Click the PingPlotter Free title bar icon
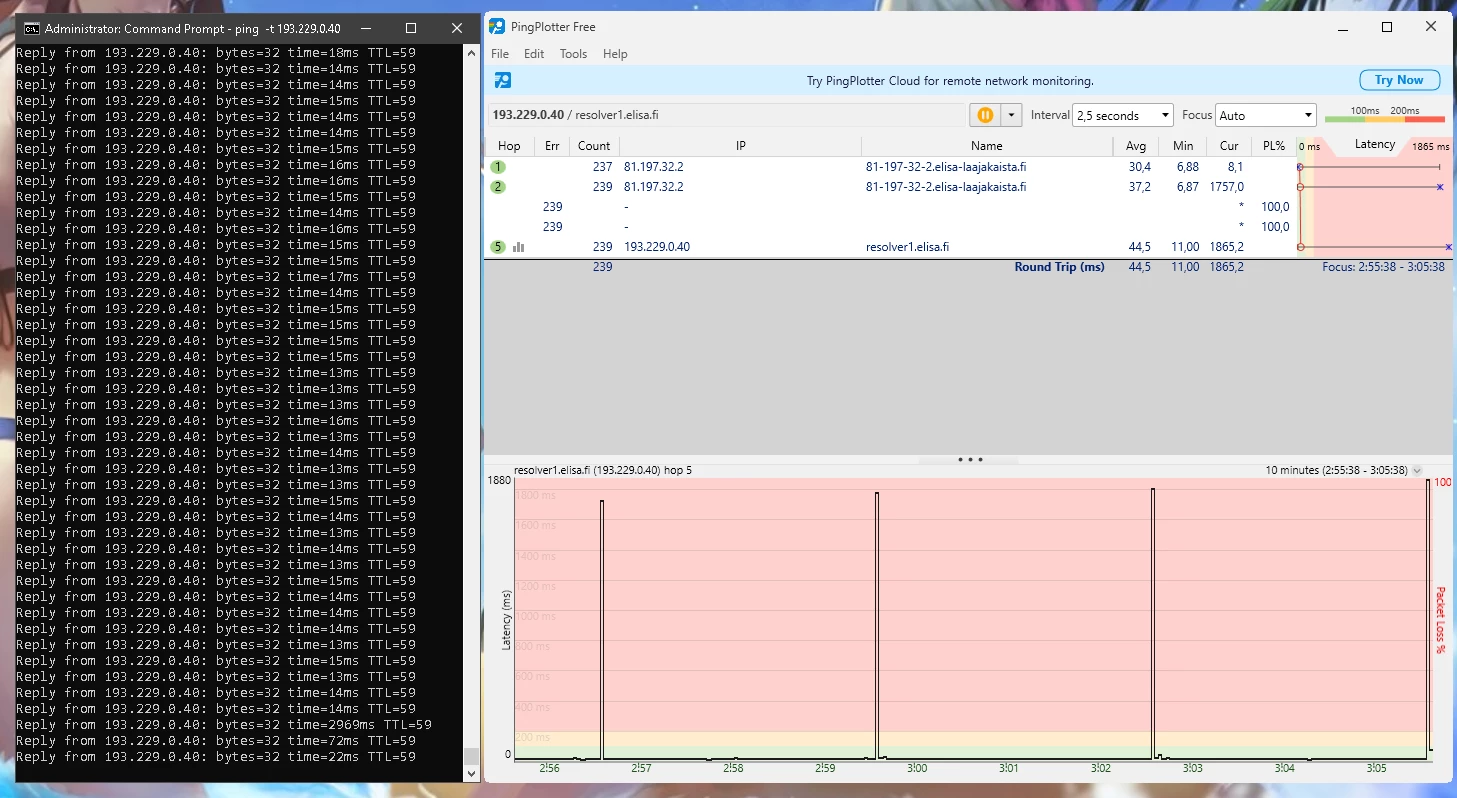 (497, 27)
